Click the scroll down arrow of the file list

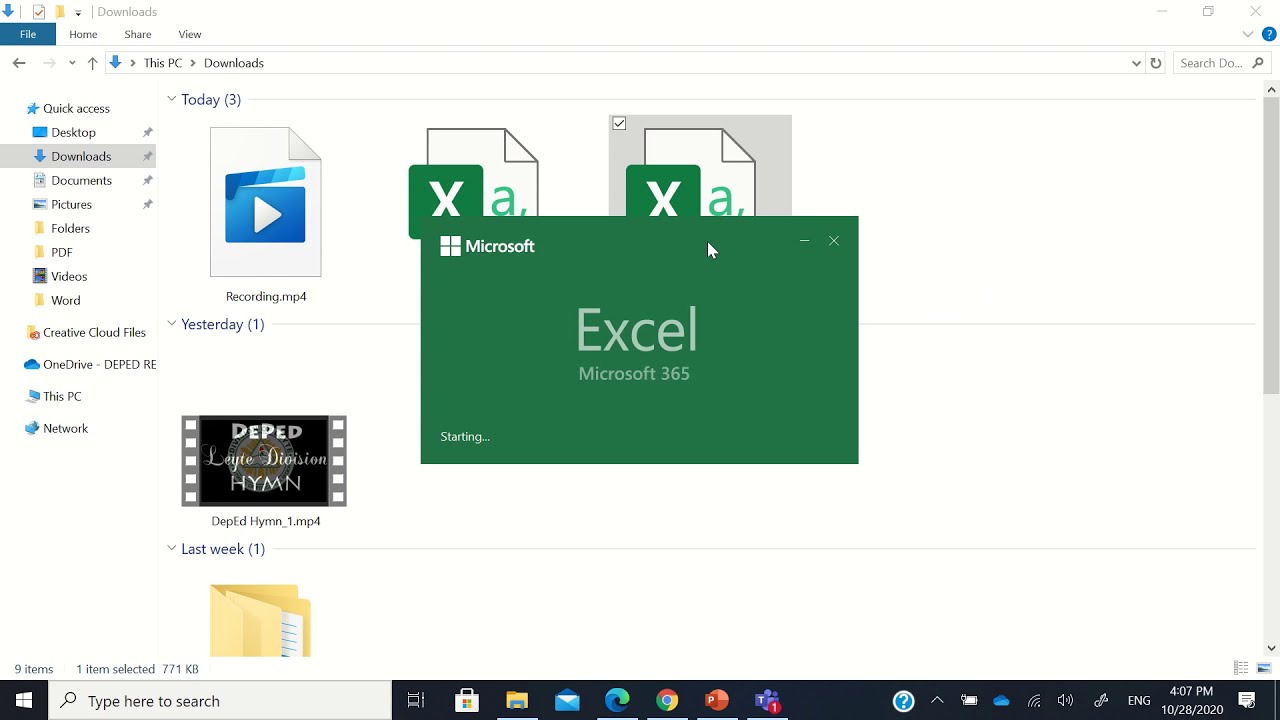[1271, 648]
